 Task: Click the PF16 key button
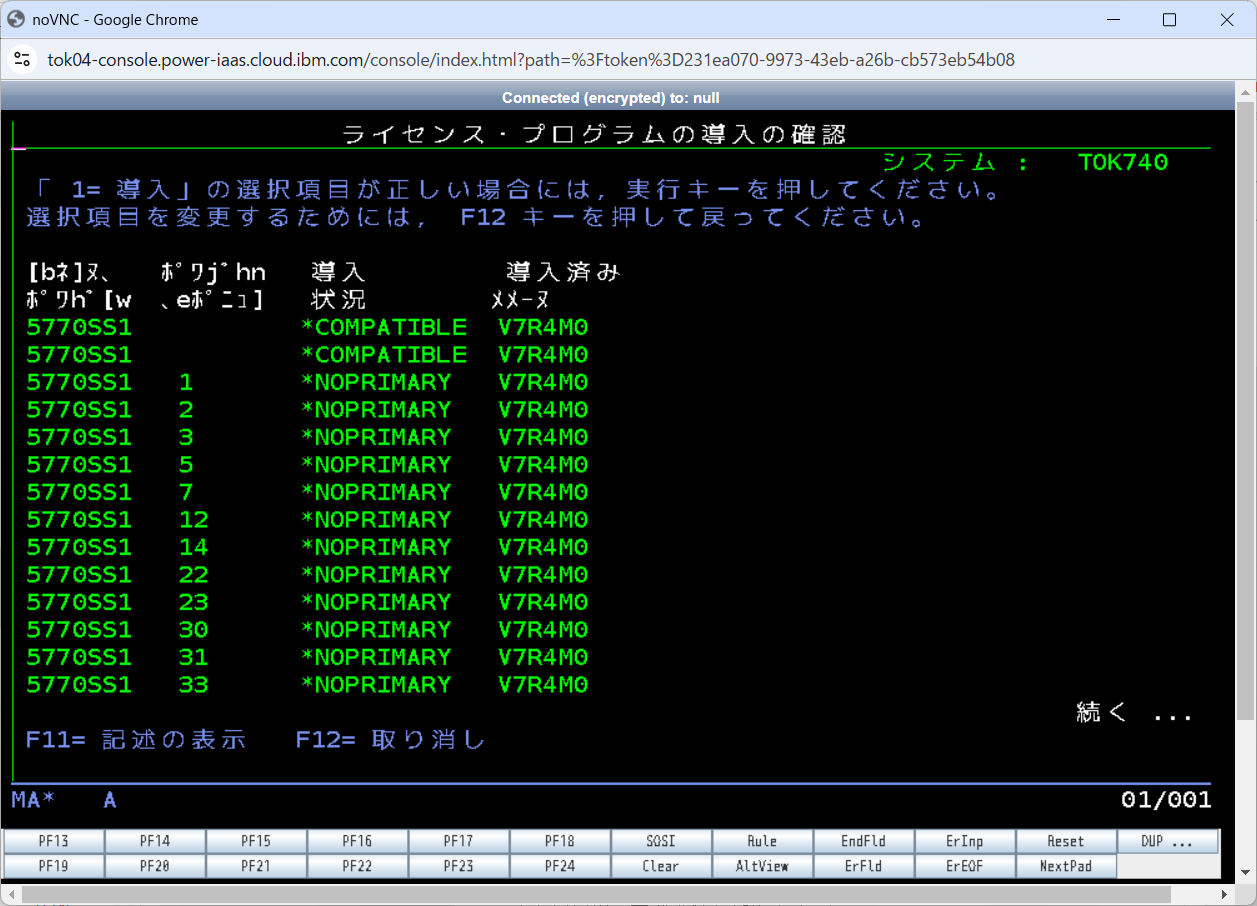pos(357,841)
